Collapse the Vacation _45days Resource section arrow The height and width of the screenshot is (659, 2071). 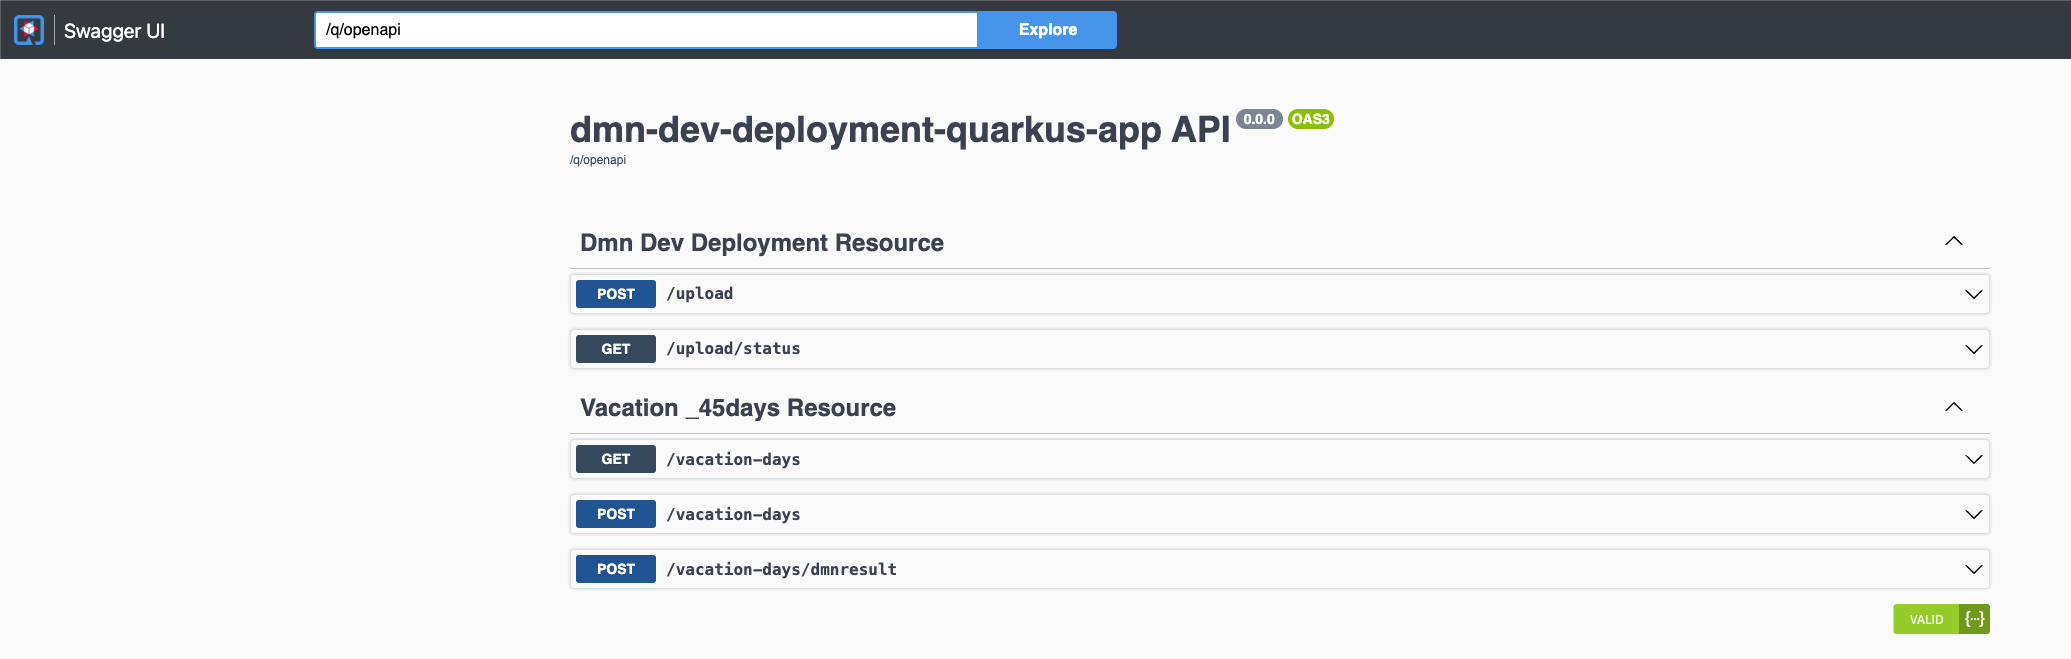coord(1954,407)
